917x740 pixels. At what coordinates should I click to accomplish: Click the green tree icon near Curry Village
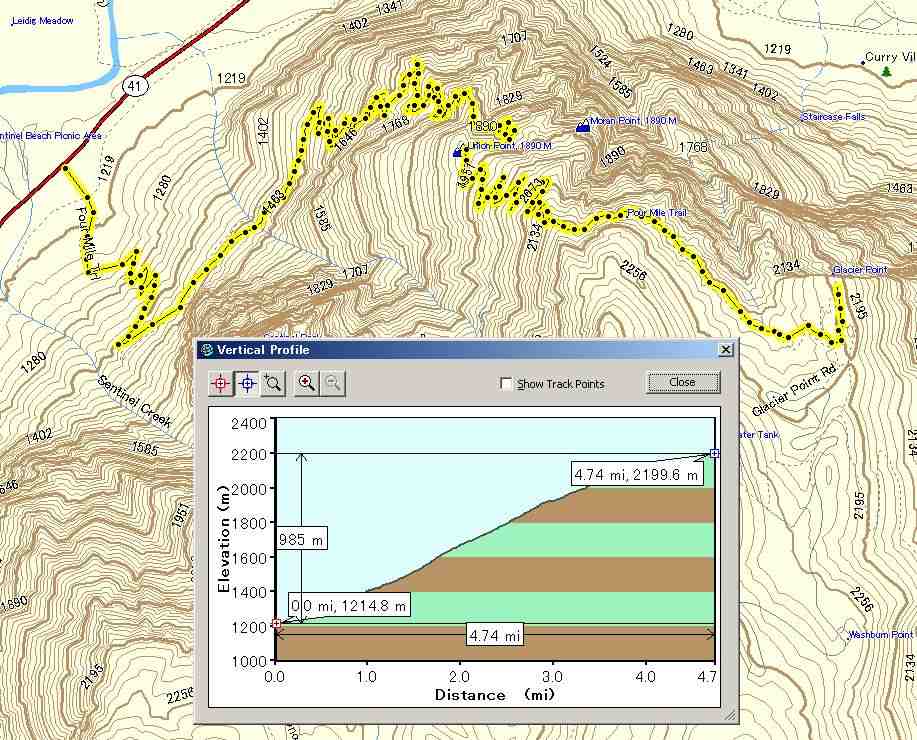(x=886, y=71)
